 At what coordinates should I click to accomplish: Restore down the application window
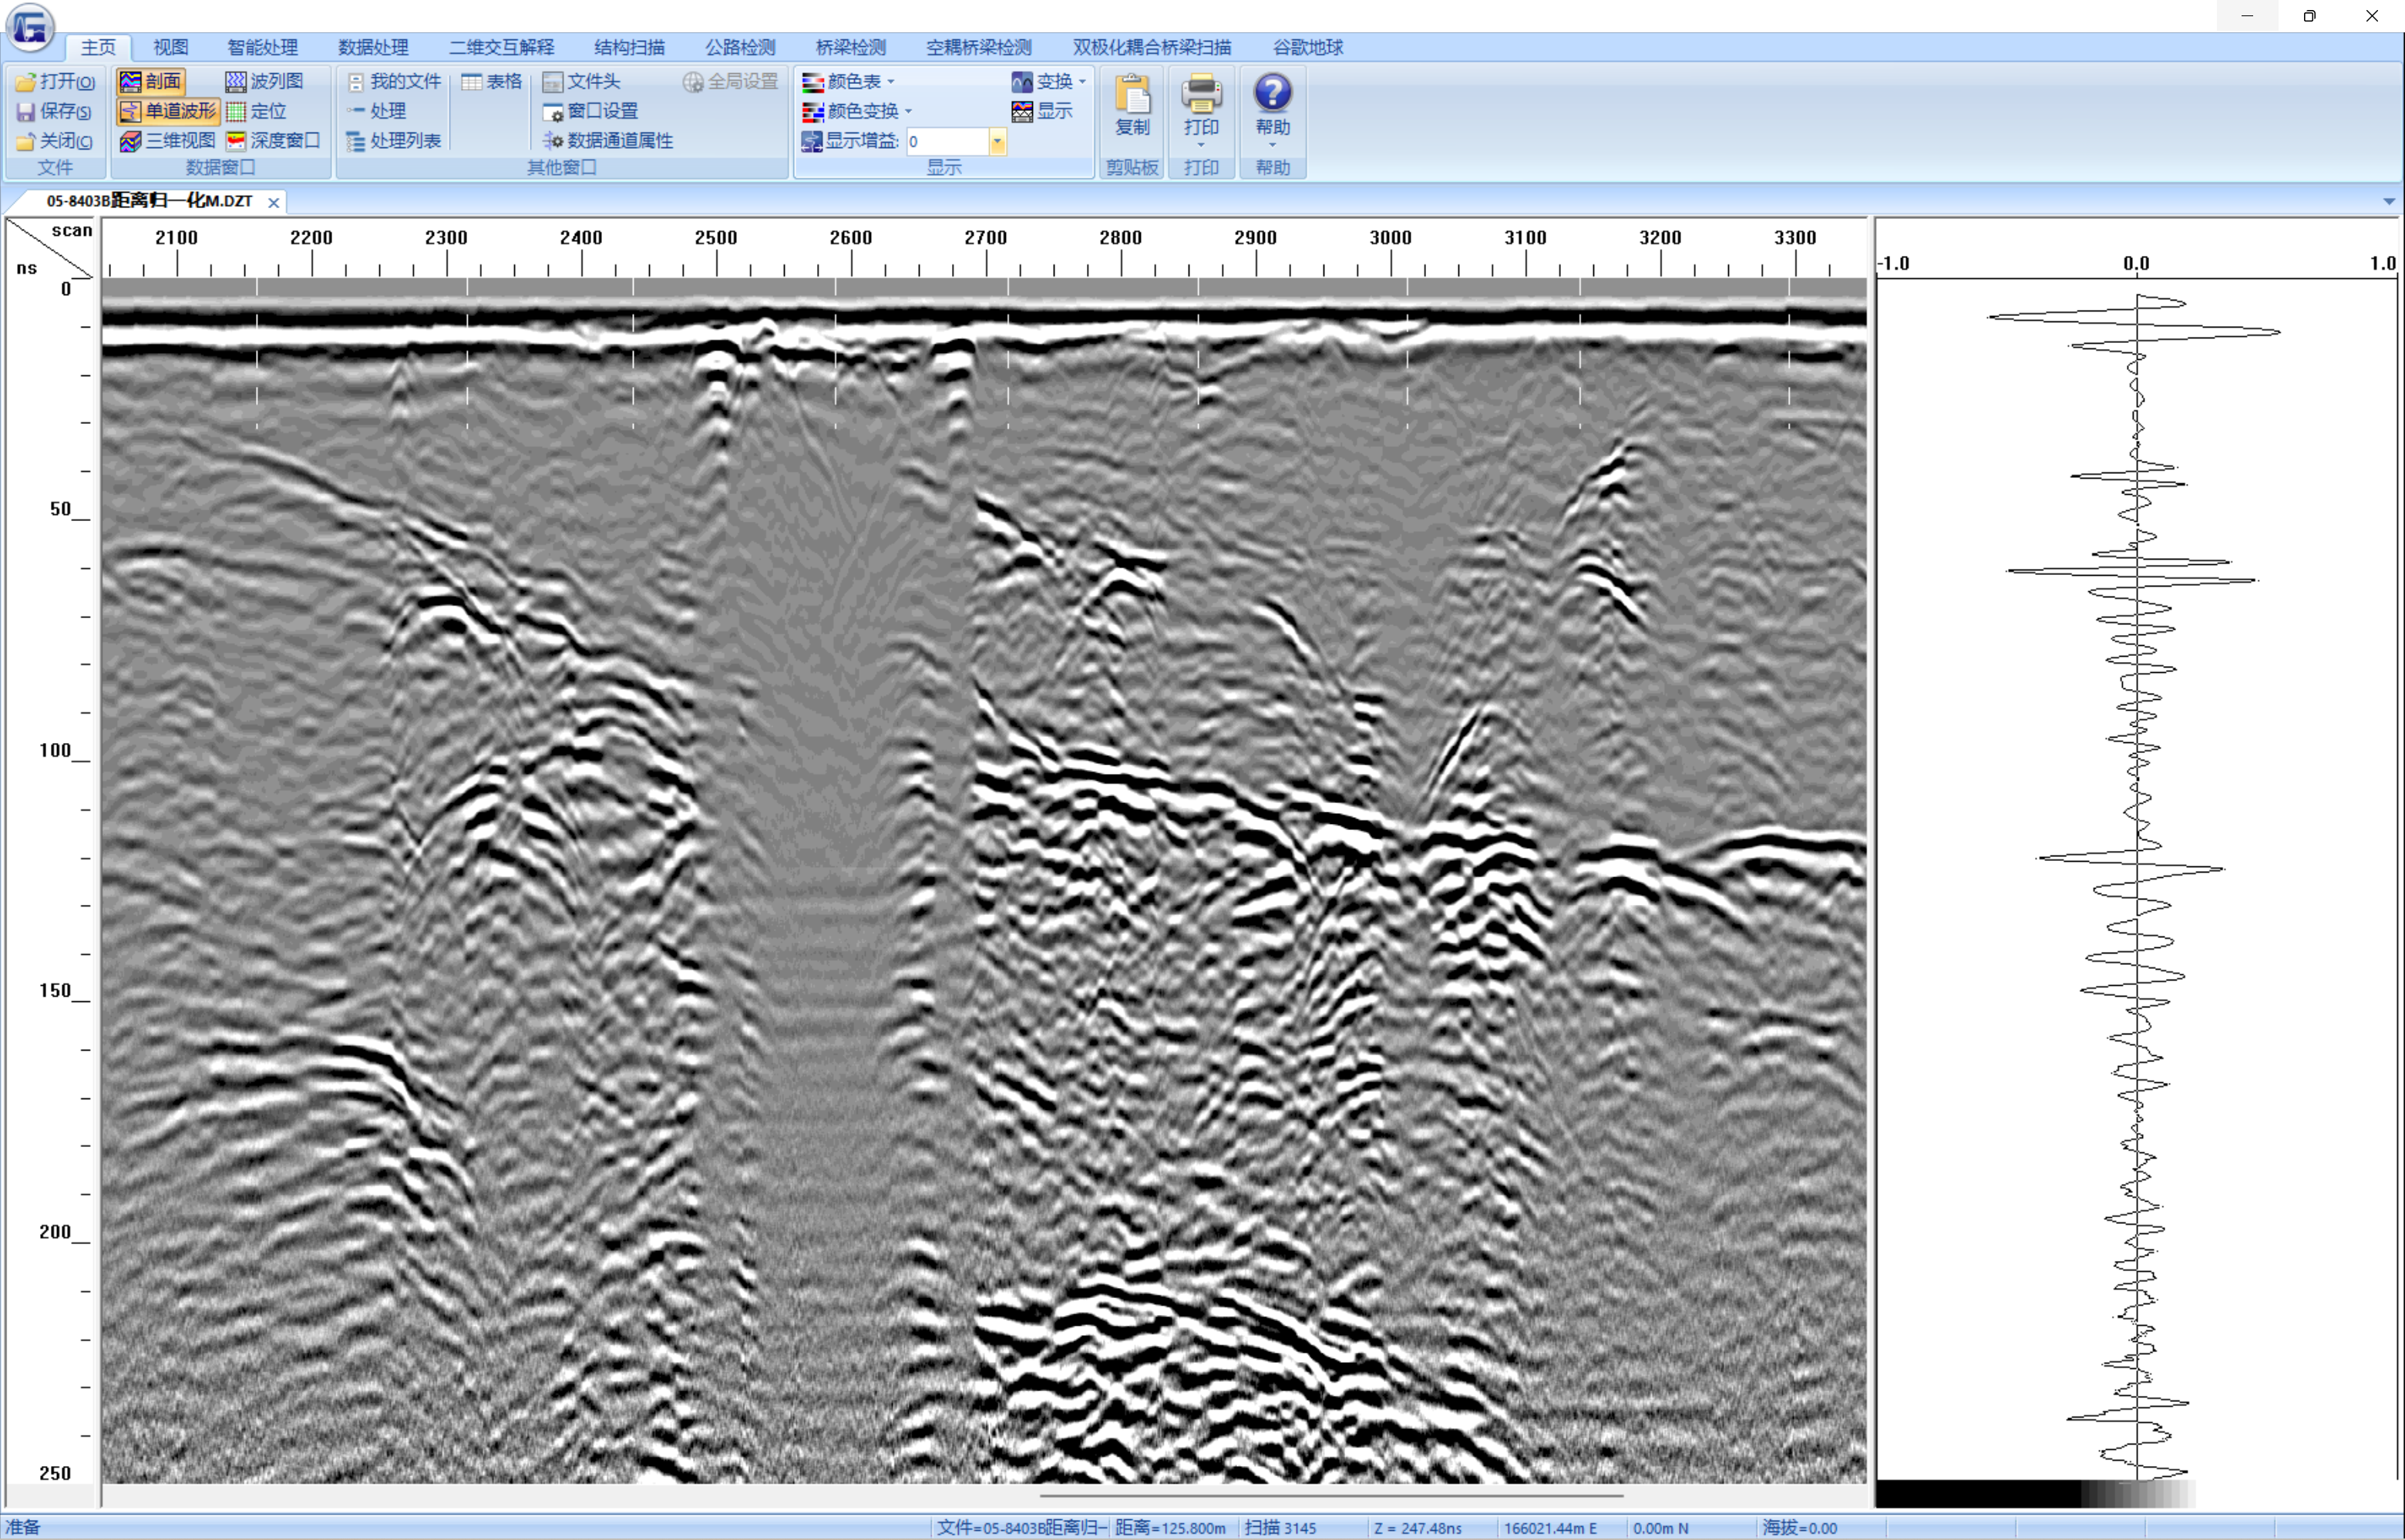click(2309, 16)
